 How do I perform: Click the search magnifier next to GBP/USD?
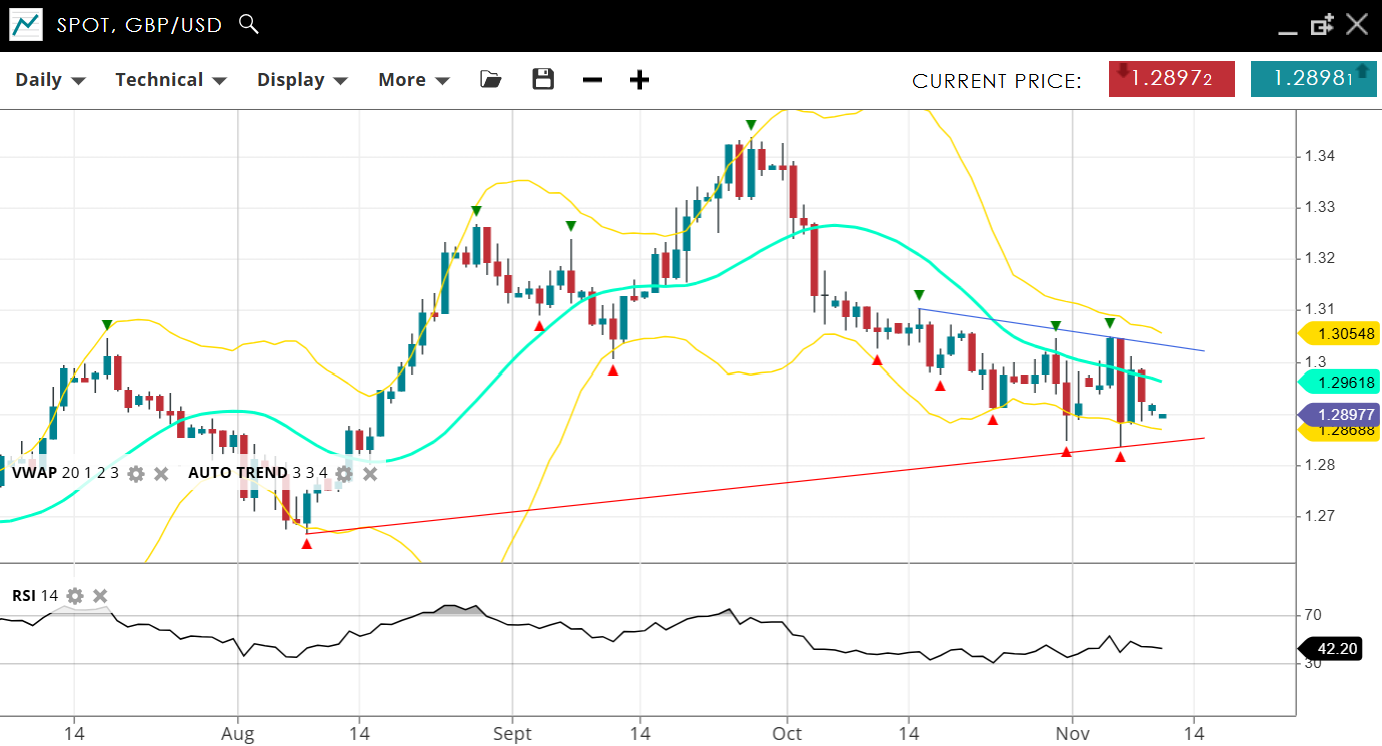click(x=249, y=24)
